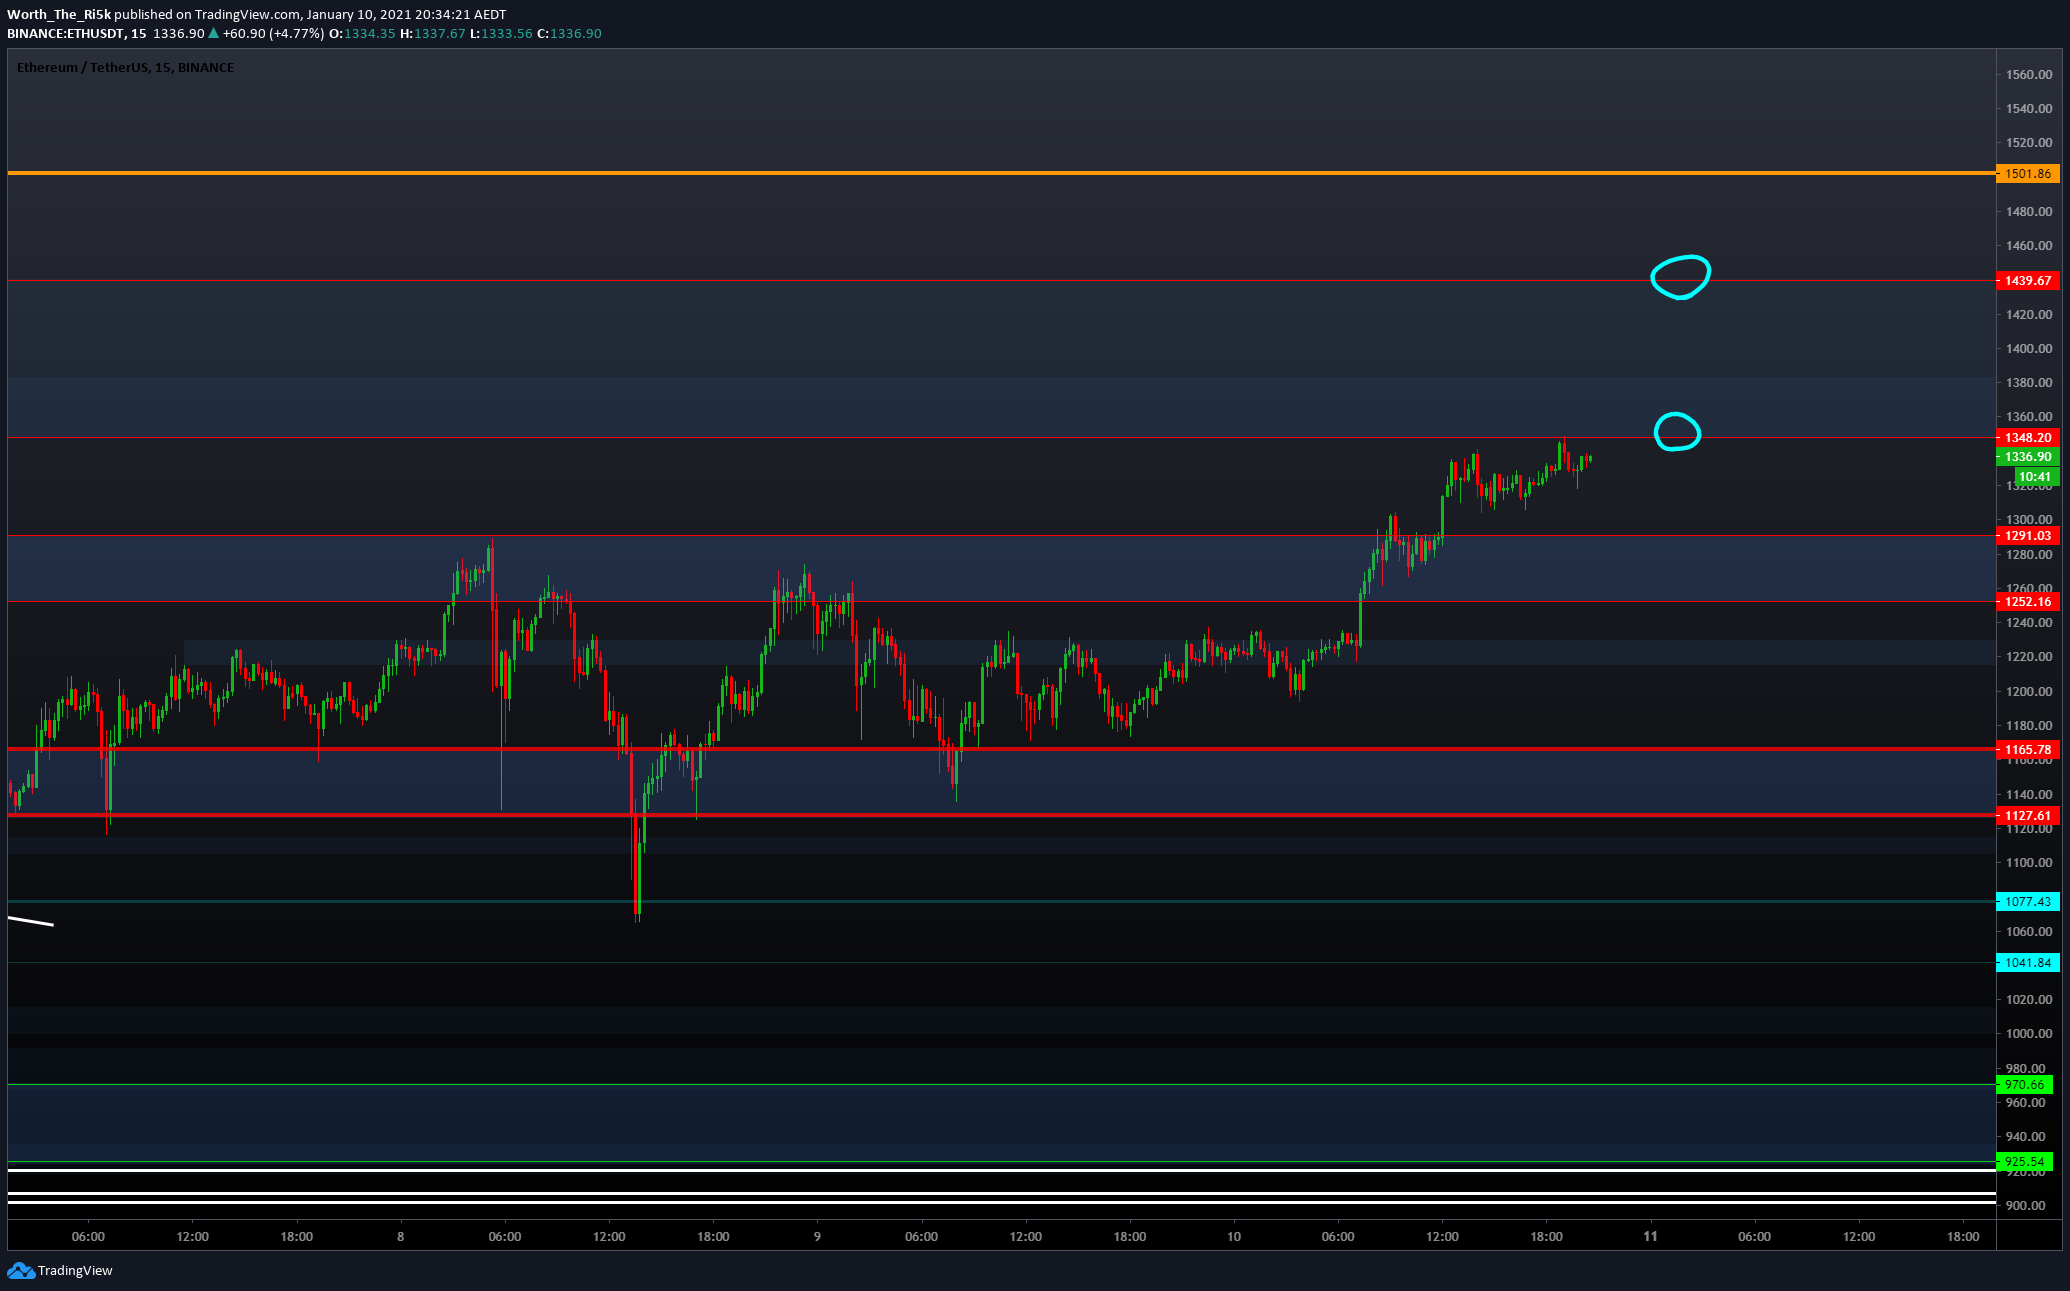Click the low price value 1333.56

[x=507, y=33]
